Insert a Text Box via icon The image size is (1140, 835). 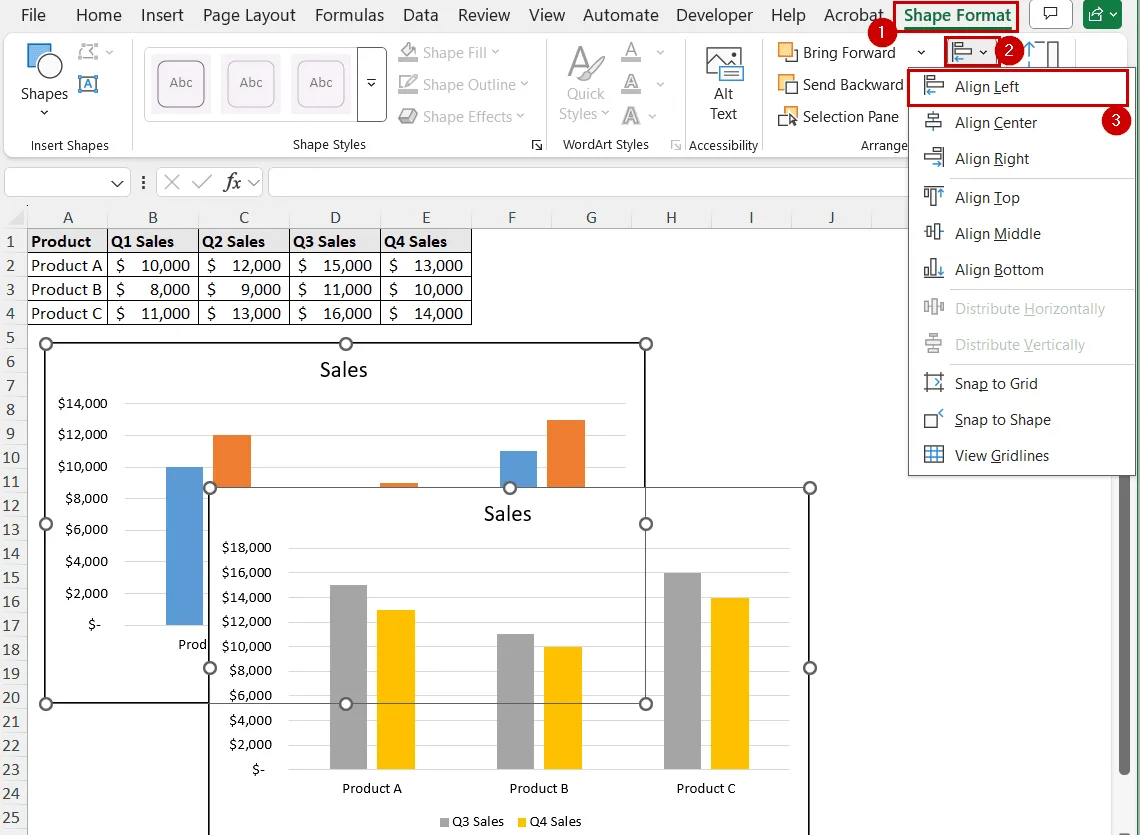[88, 84]
